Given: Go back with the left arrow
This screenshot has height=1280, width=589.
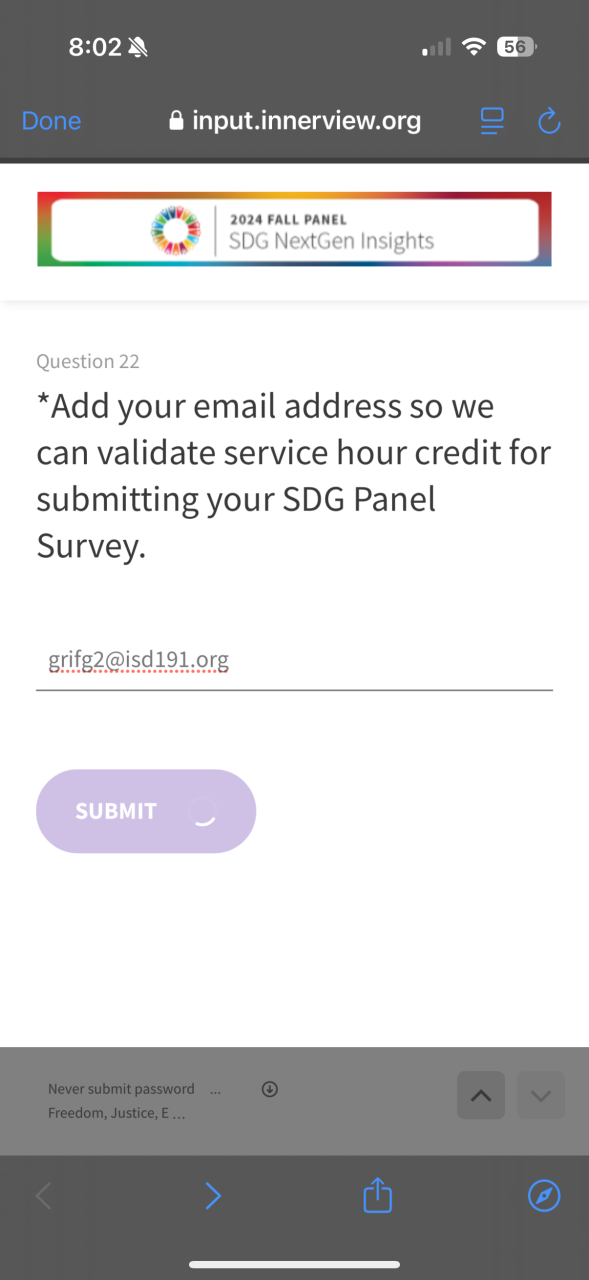Looking at the screenshot, I should (x=44, y=1195).
